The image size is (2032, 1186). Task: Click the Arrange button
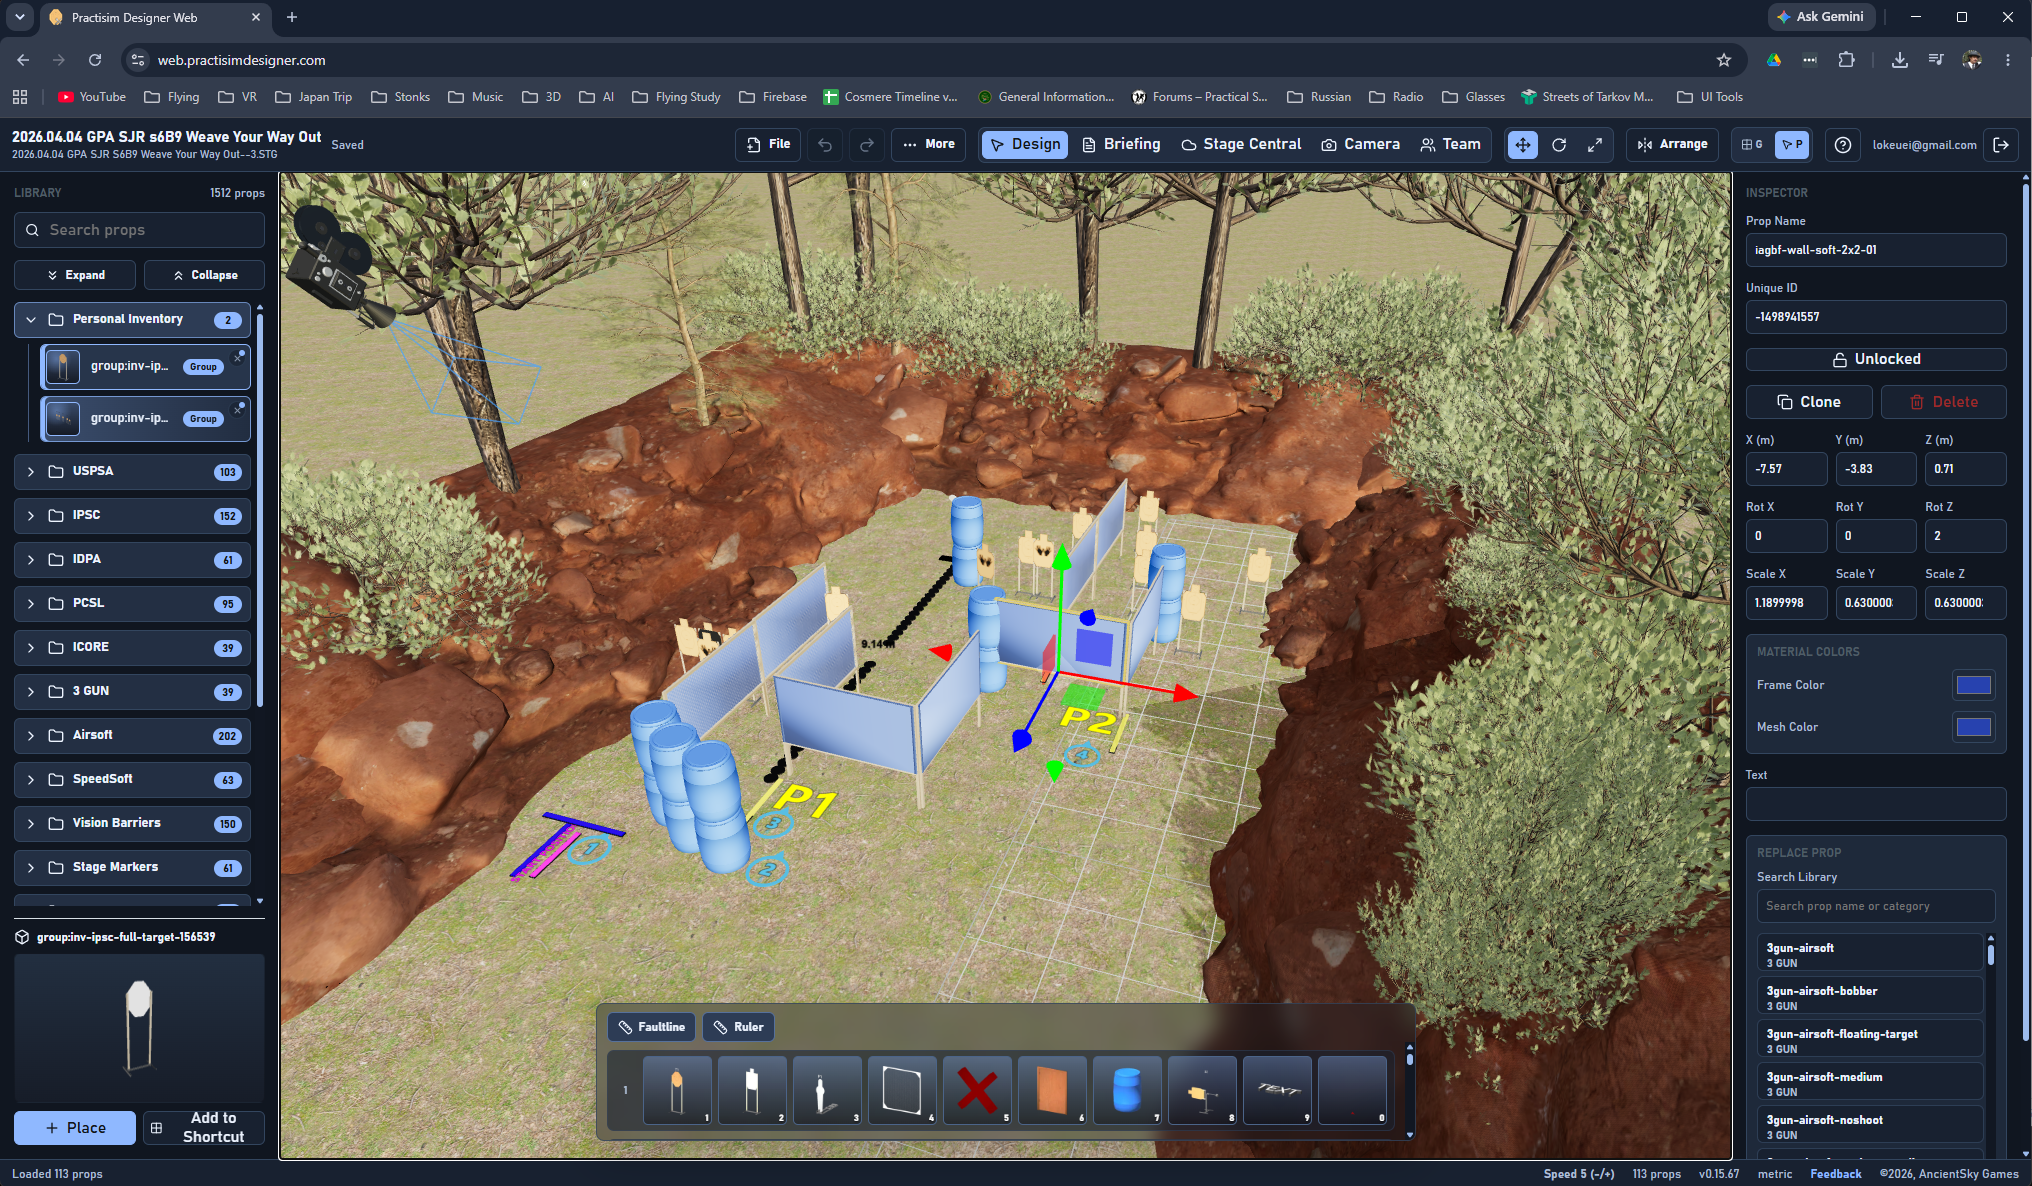1673,145
